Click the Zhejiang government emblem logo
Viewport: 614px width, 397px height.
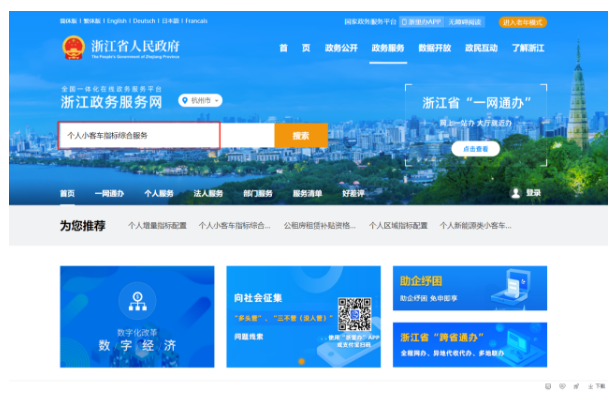click(x=74, y=48)
